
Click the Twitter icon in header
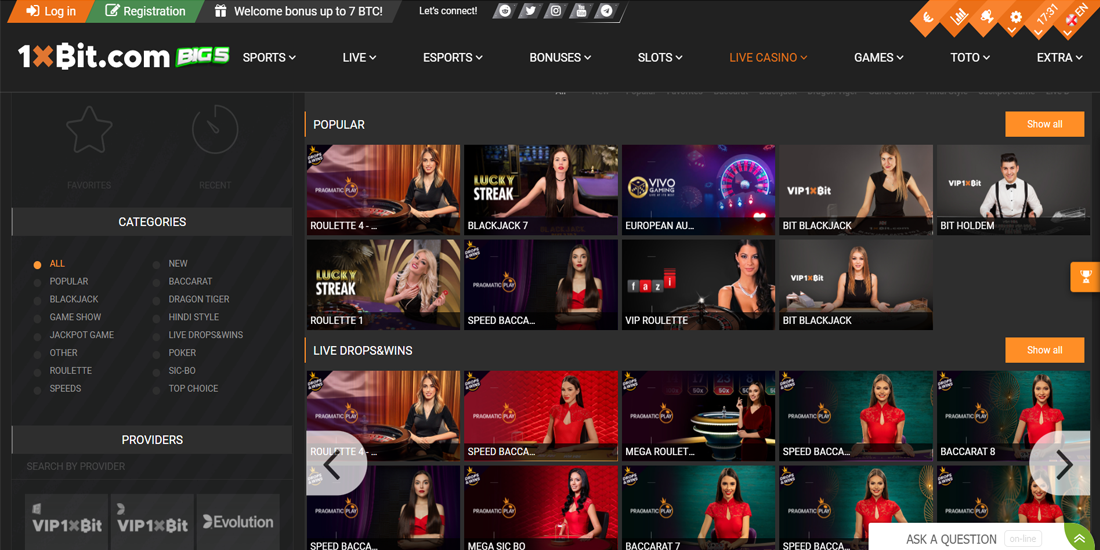point(530,11)
